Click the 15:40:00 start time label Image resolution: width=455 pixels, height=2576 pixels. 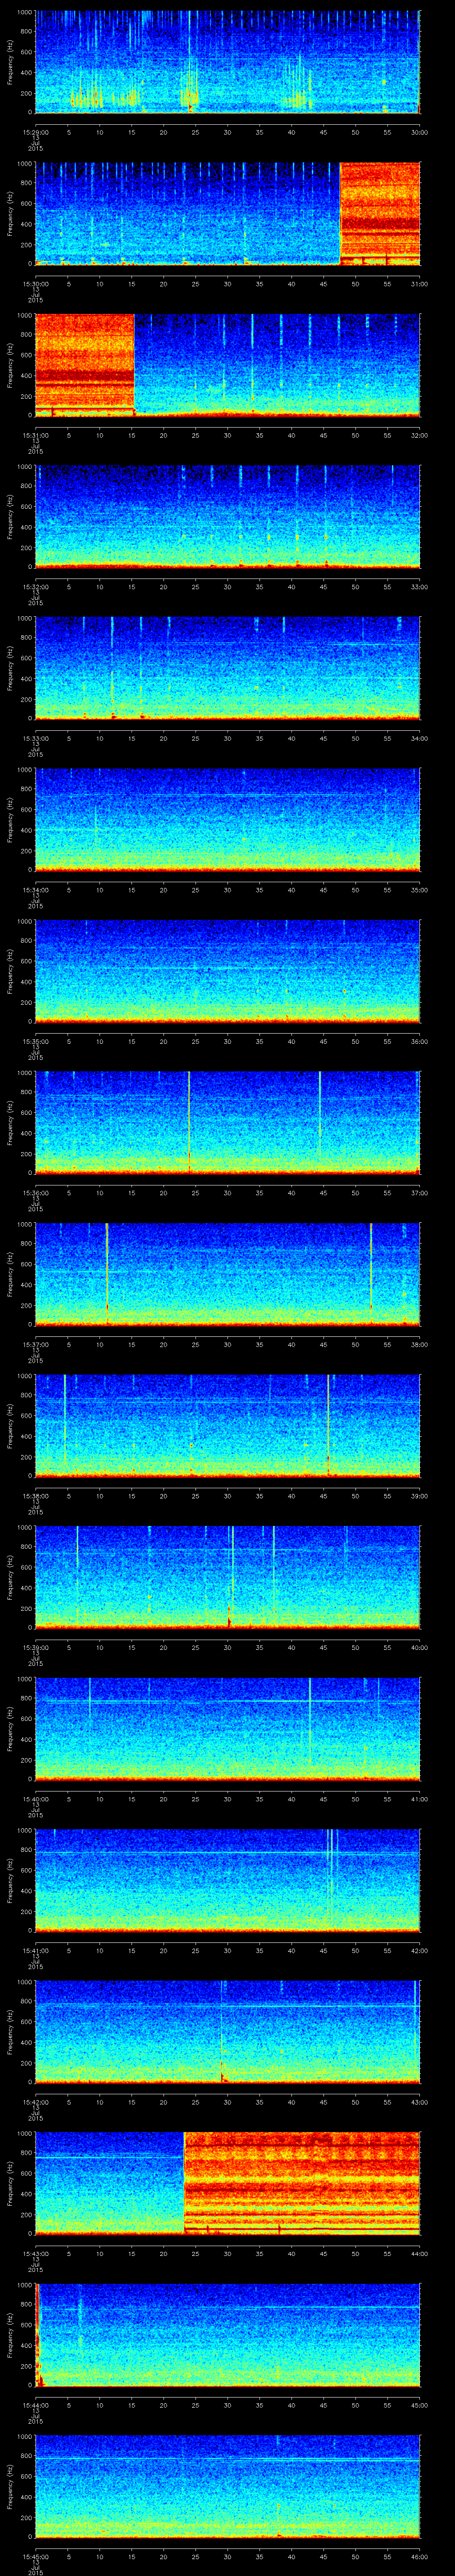coord(35,1799)
